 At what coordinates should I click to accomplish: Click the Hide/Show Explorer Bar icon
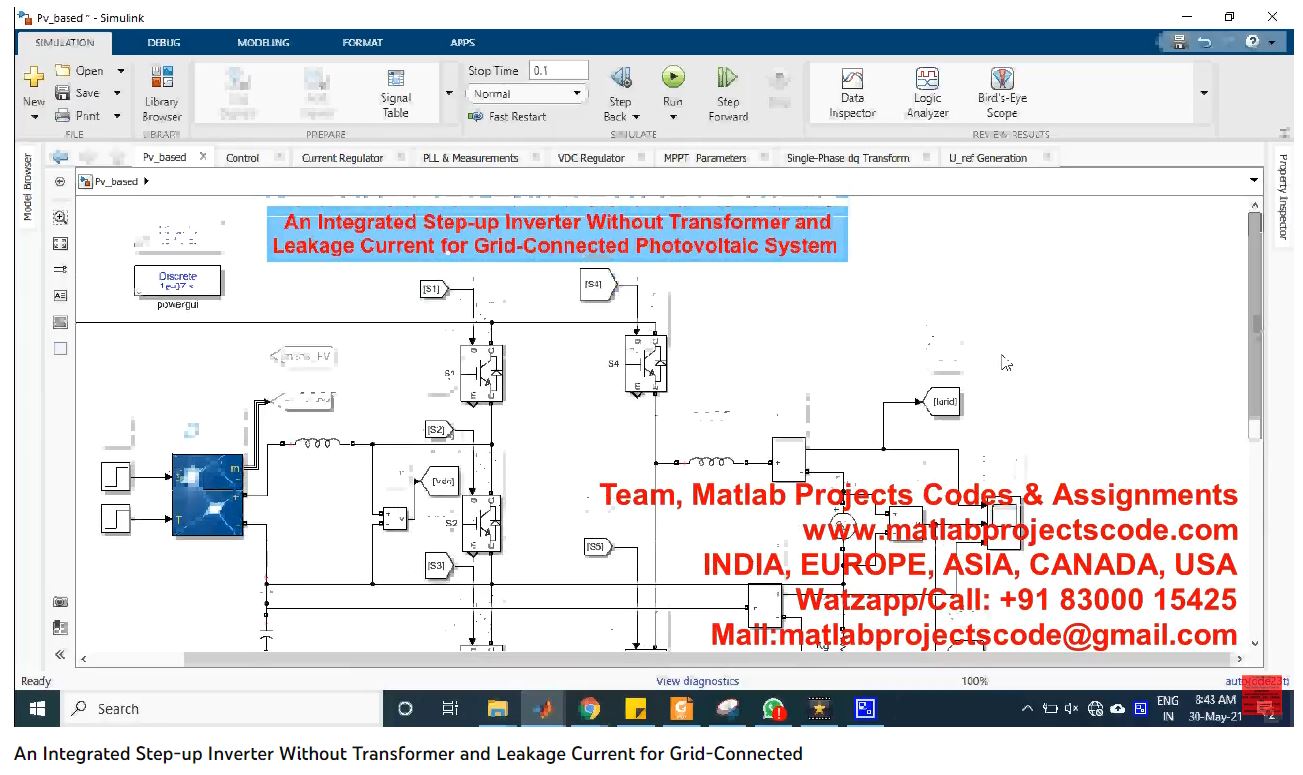click(60, 182)
